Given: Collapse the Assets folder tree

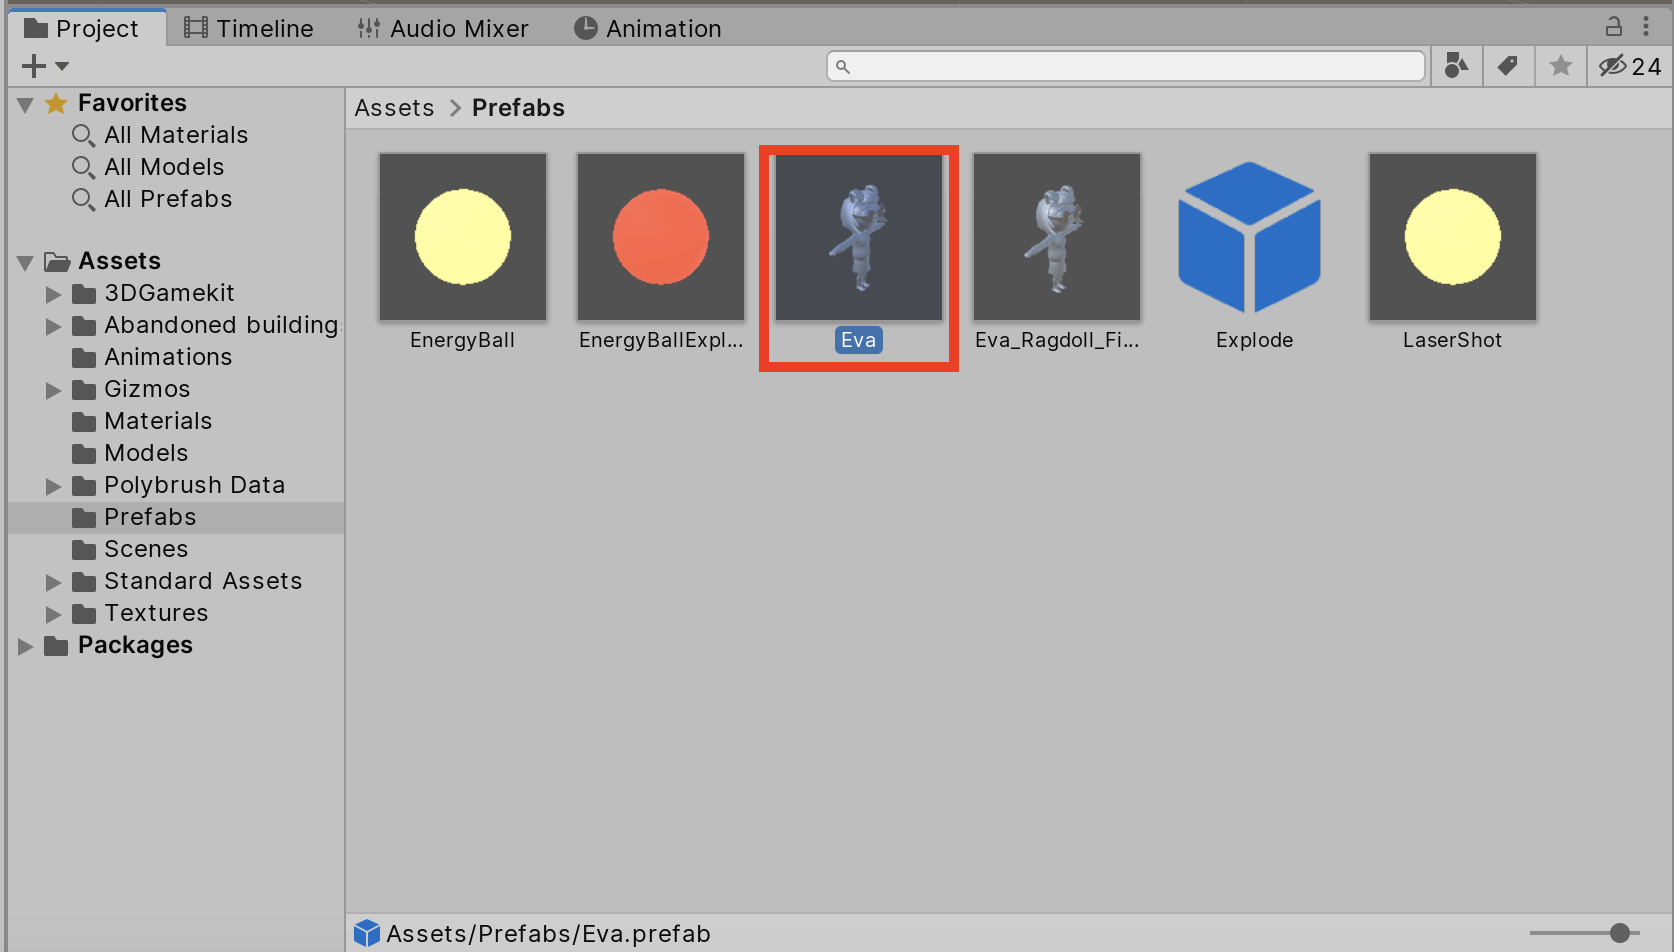Looking at the screenshot, I should click(x=26, y=263).
